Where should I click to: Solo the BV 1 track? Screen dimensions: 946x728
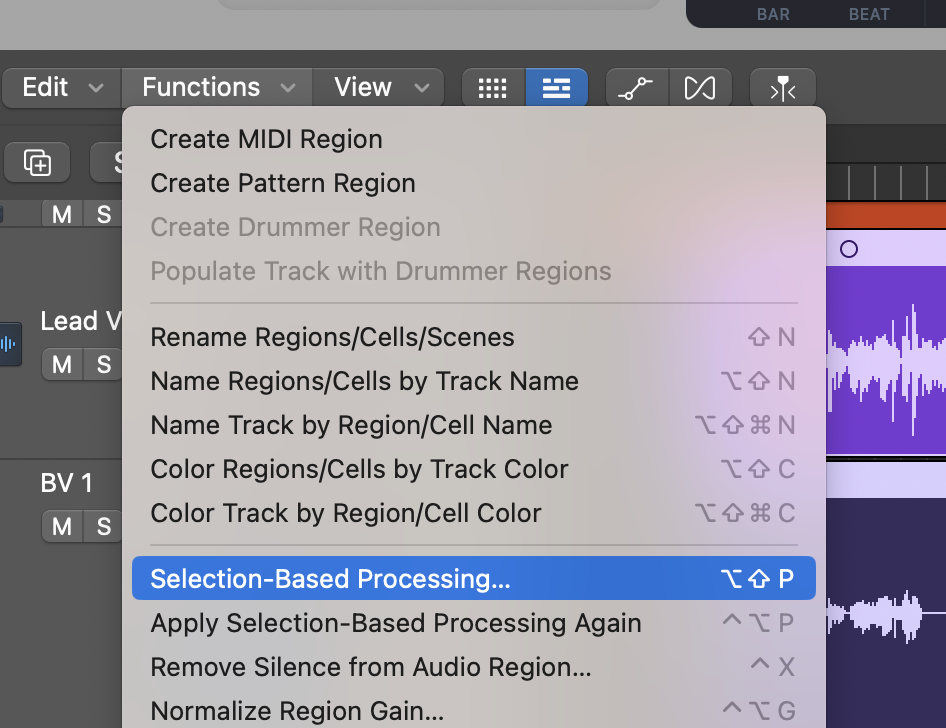tap(103, 526)
